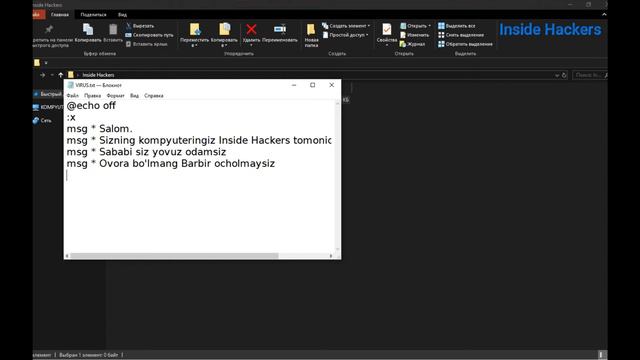Image resolution: width=640 pixels, height=360 pixels.
Task: Open the Quick Access Toolbar customize arrow
Action: (46, 63)
